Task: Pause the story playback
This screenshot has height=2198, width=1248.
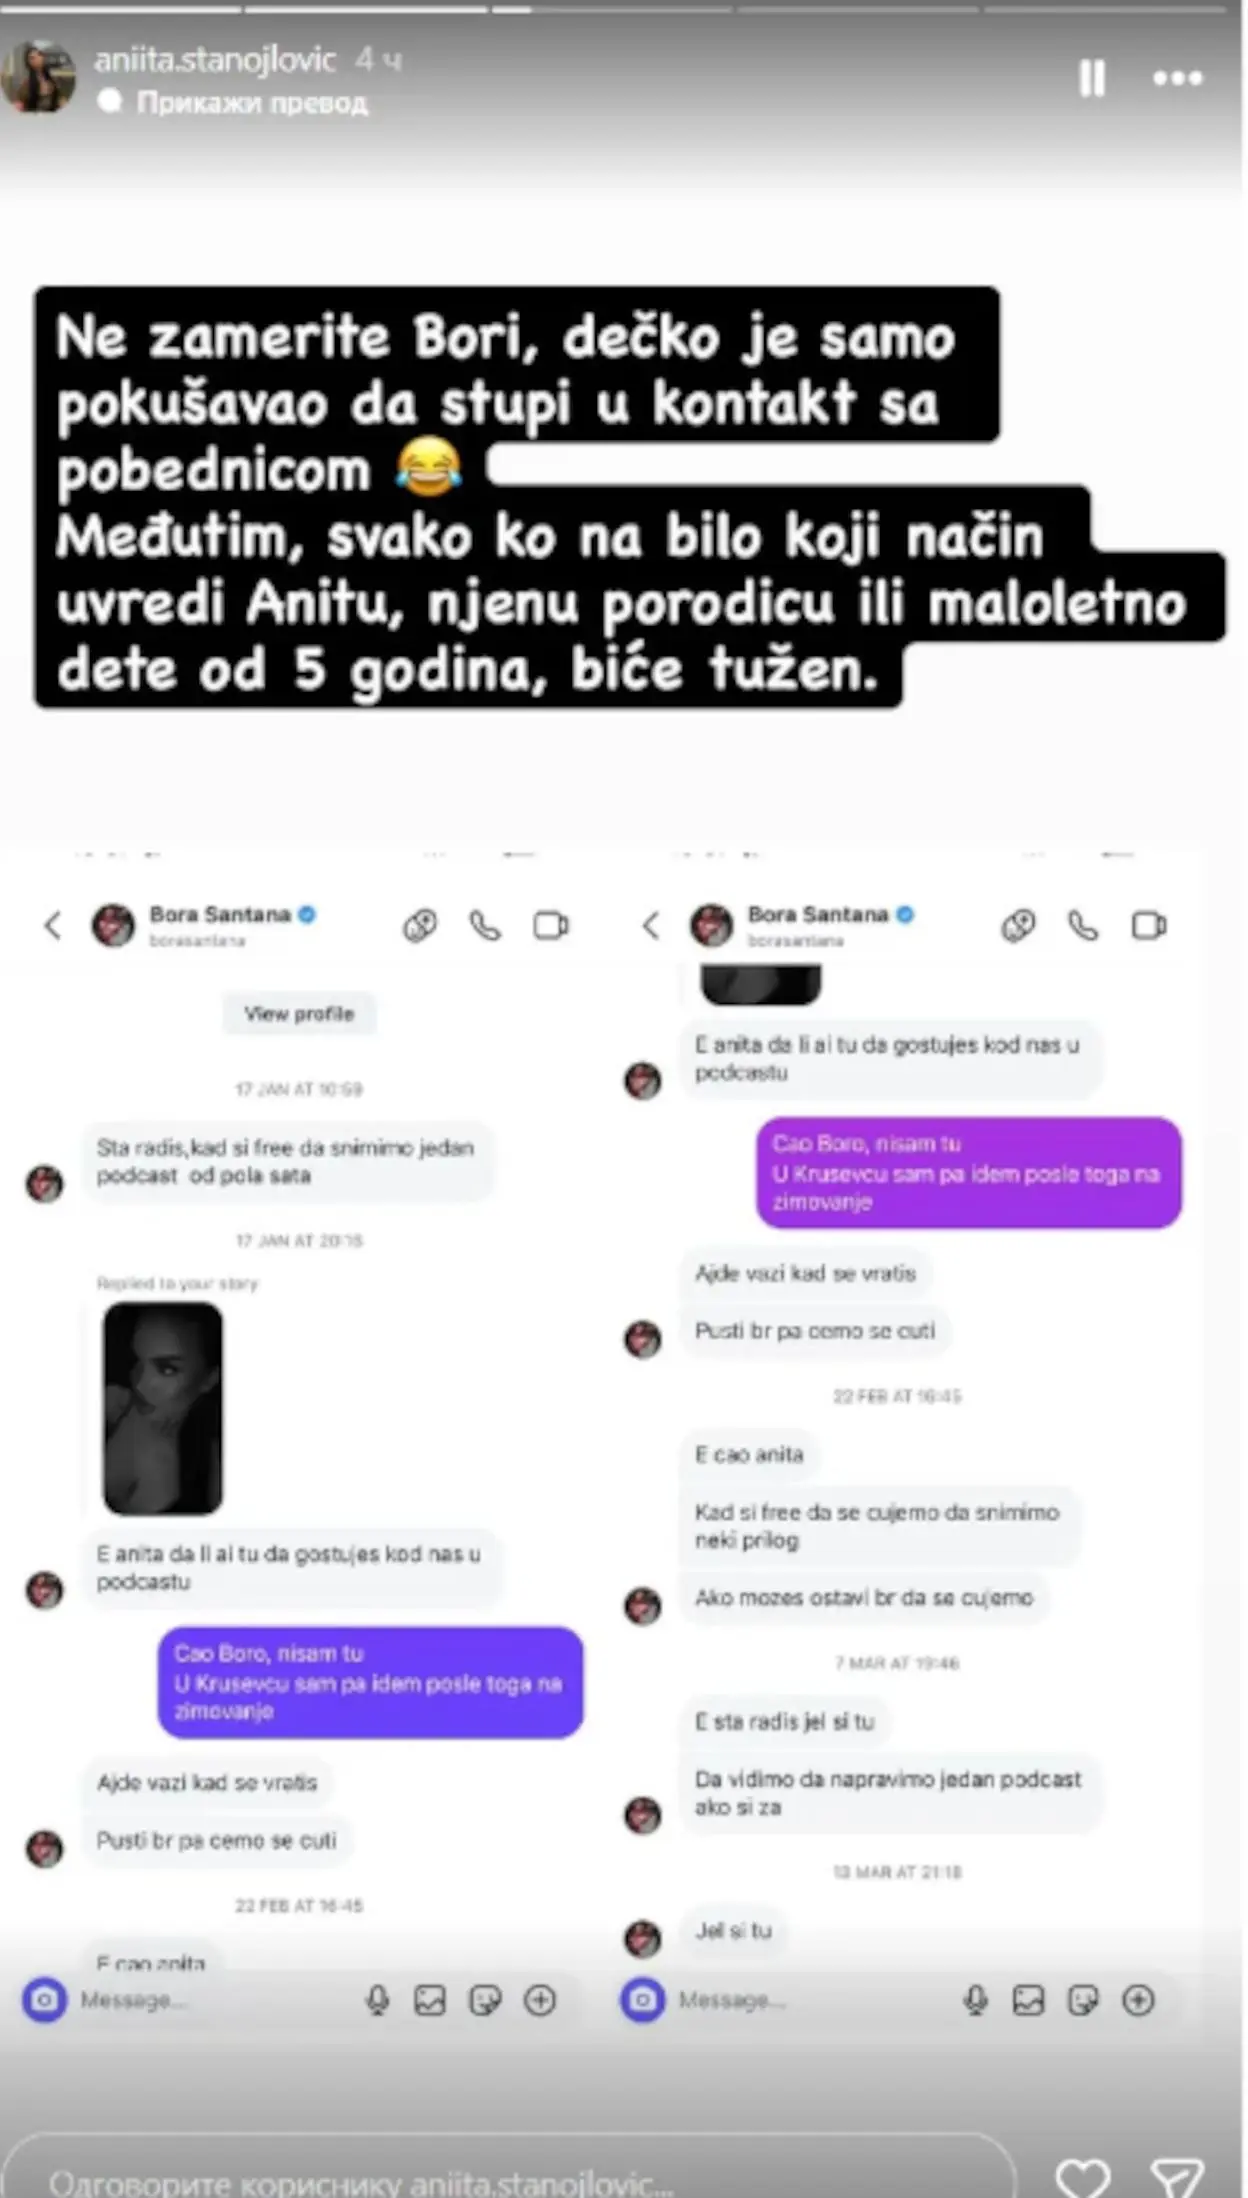Action: [x=1092, y=78]
